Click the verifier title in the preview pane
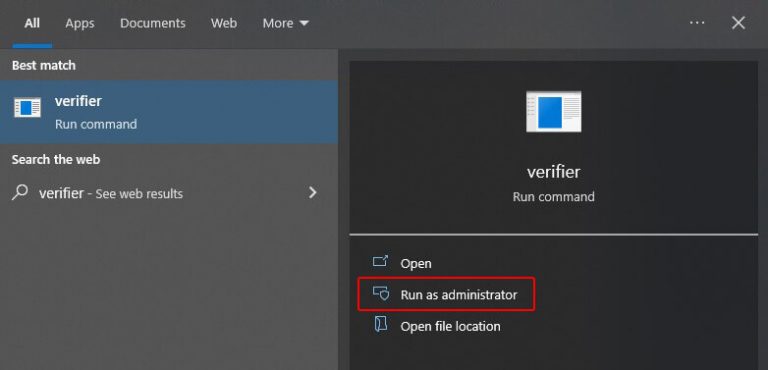This screenshot has height=370, width=768. [553, 172]
